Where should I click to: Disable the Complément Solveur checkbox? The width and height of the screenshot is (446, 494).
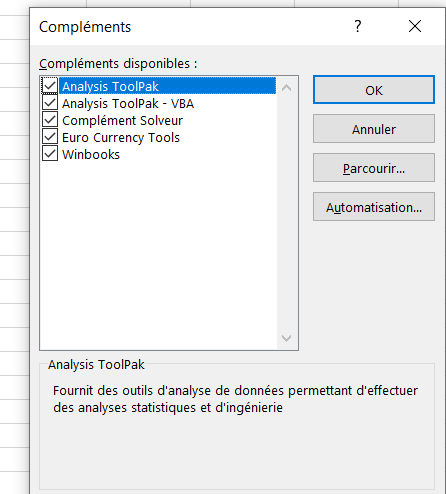(50, 120)
